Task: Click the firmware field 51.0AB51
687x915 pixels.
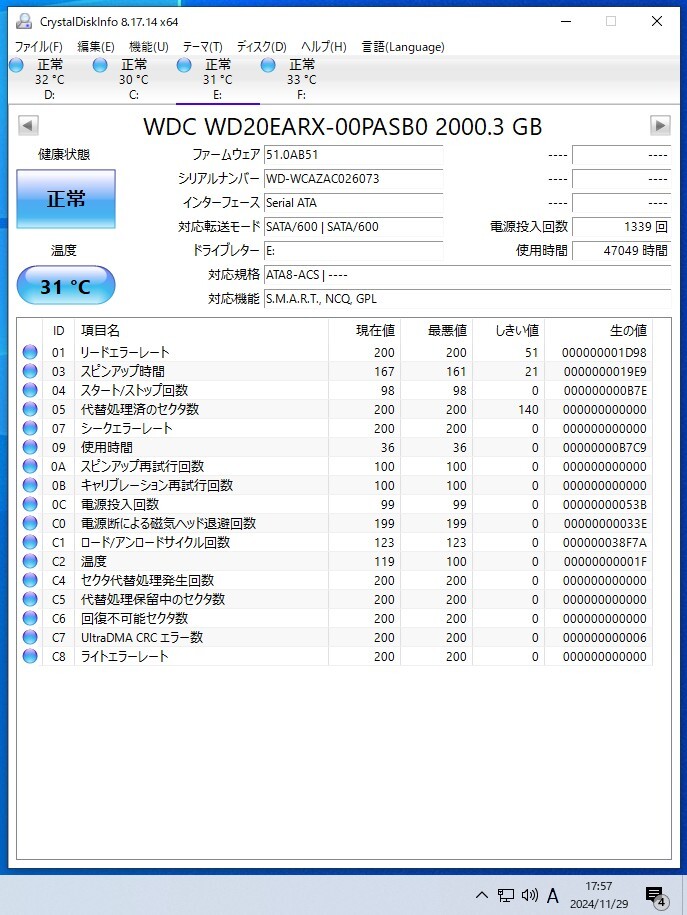Action: point(353,155)
